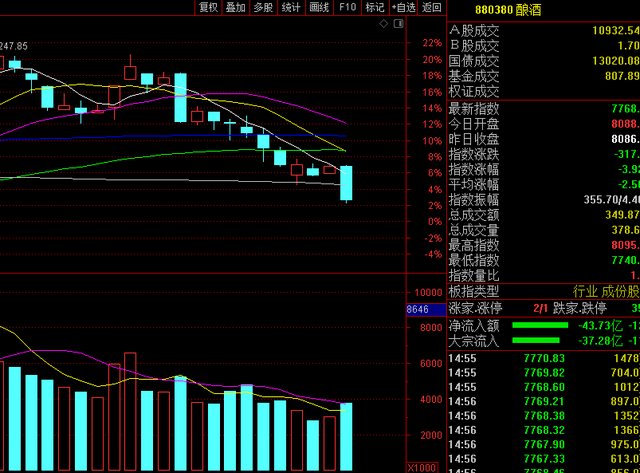Click the 返回 back button
The width and height of the screenshot is (640, 473).
431,7
